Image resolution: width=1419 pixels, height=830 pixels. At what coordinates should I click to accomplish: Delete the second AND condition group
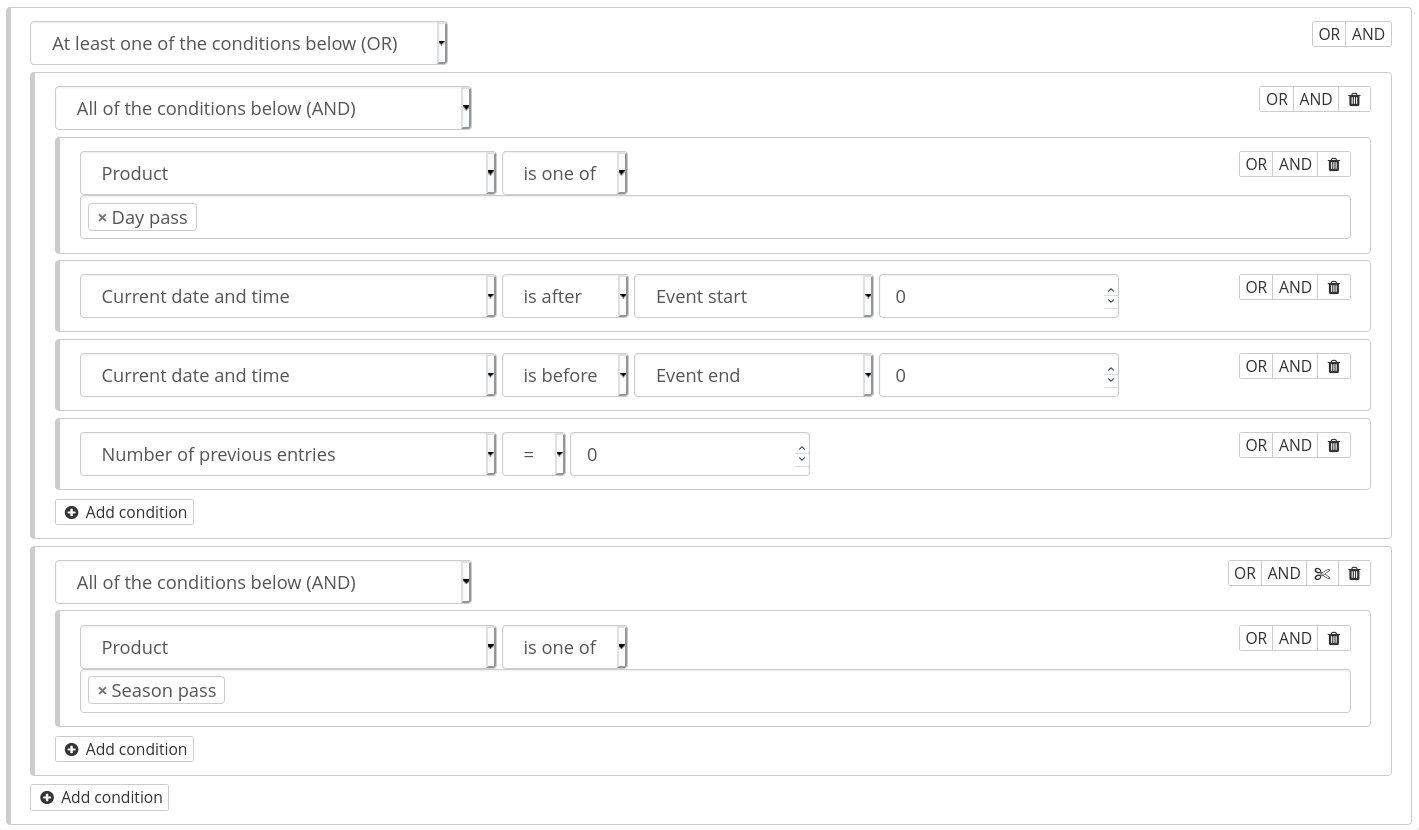(1355, 573)
